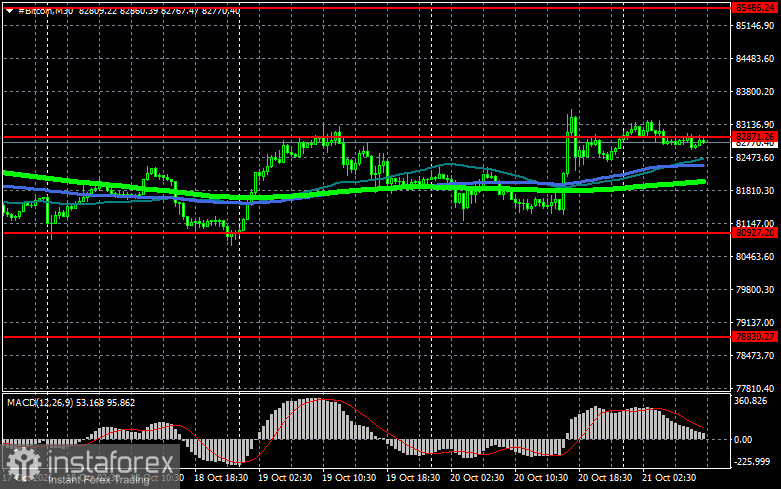Click the red 78830.27 price level label

pyautogui.click(x=755, y=337)
